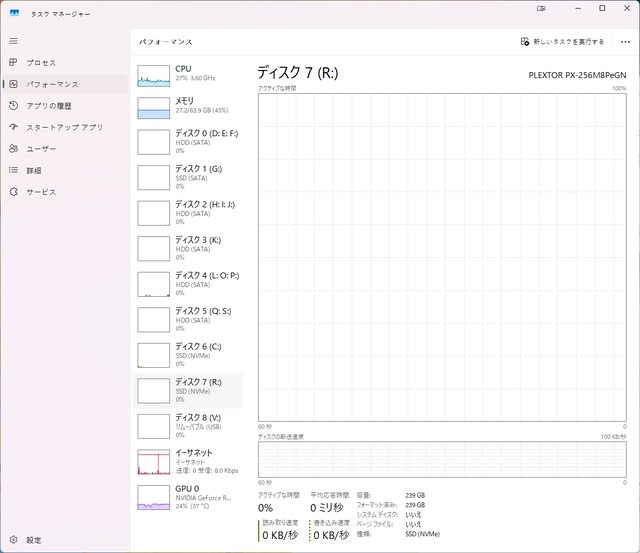Viewport: 640px width, 553px height.
Task: Show ディスク 6 (C:) SSD performance
Action: coord(188,354)
